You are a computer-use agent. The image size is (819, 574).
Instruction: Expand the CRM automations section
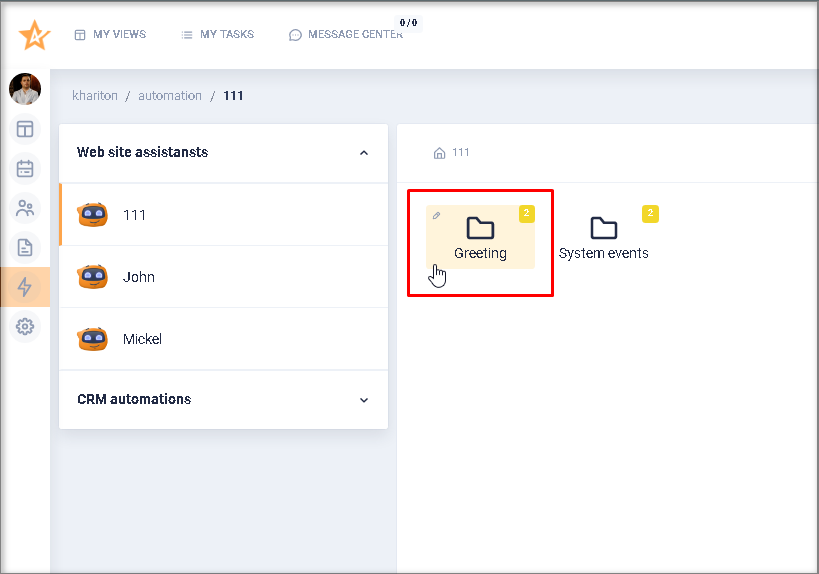pyautogui.click(x=364, y=400)
